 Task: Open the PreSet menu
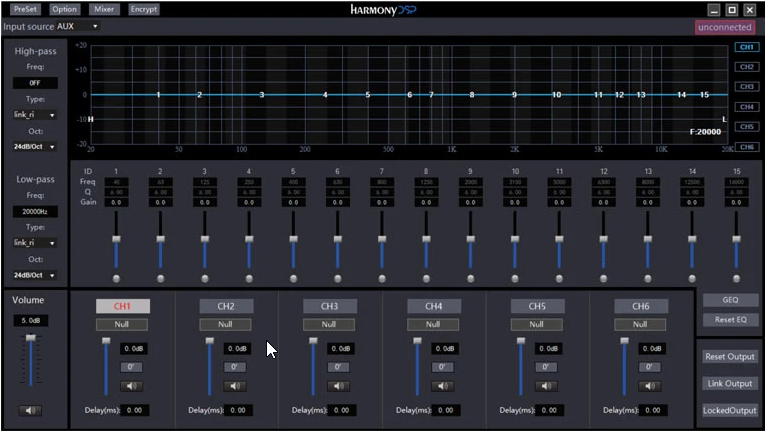coord(25,9)
